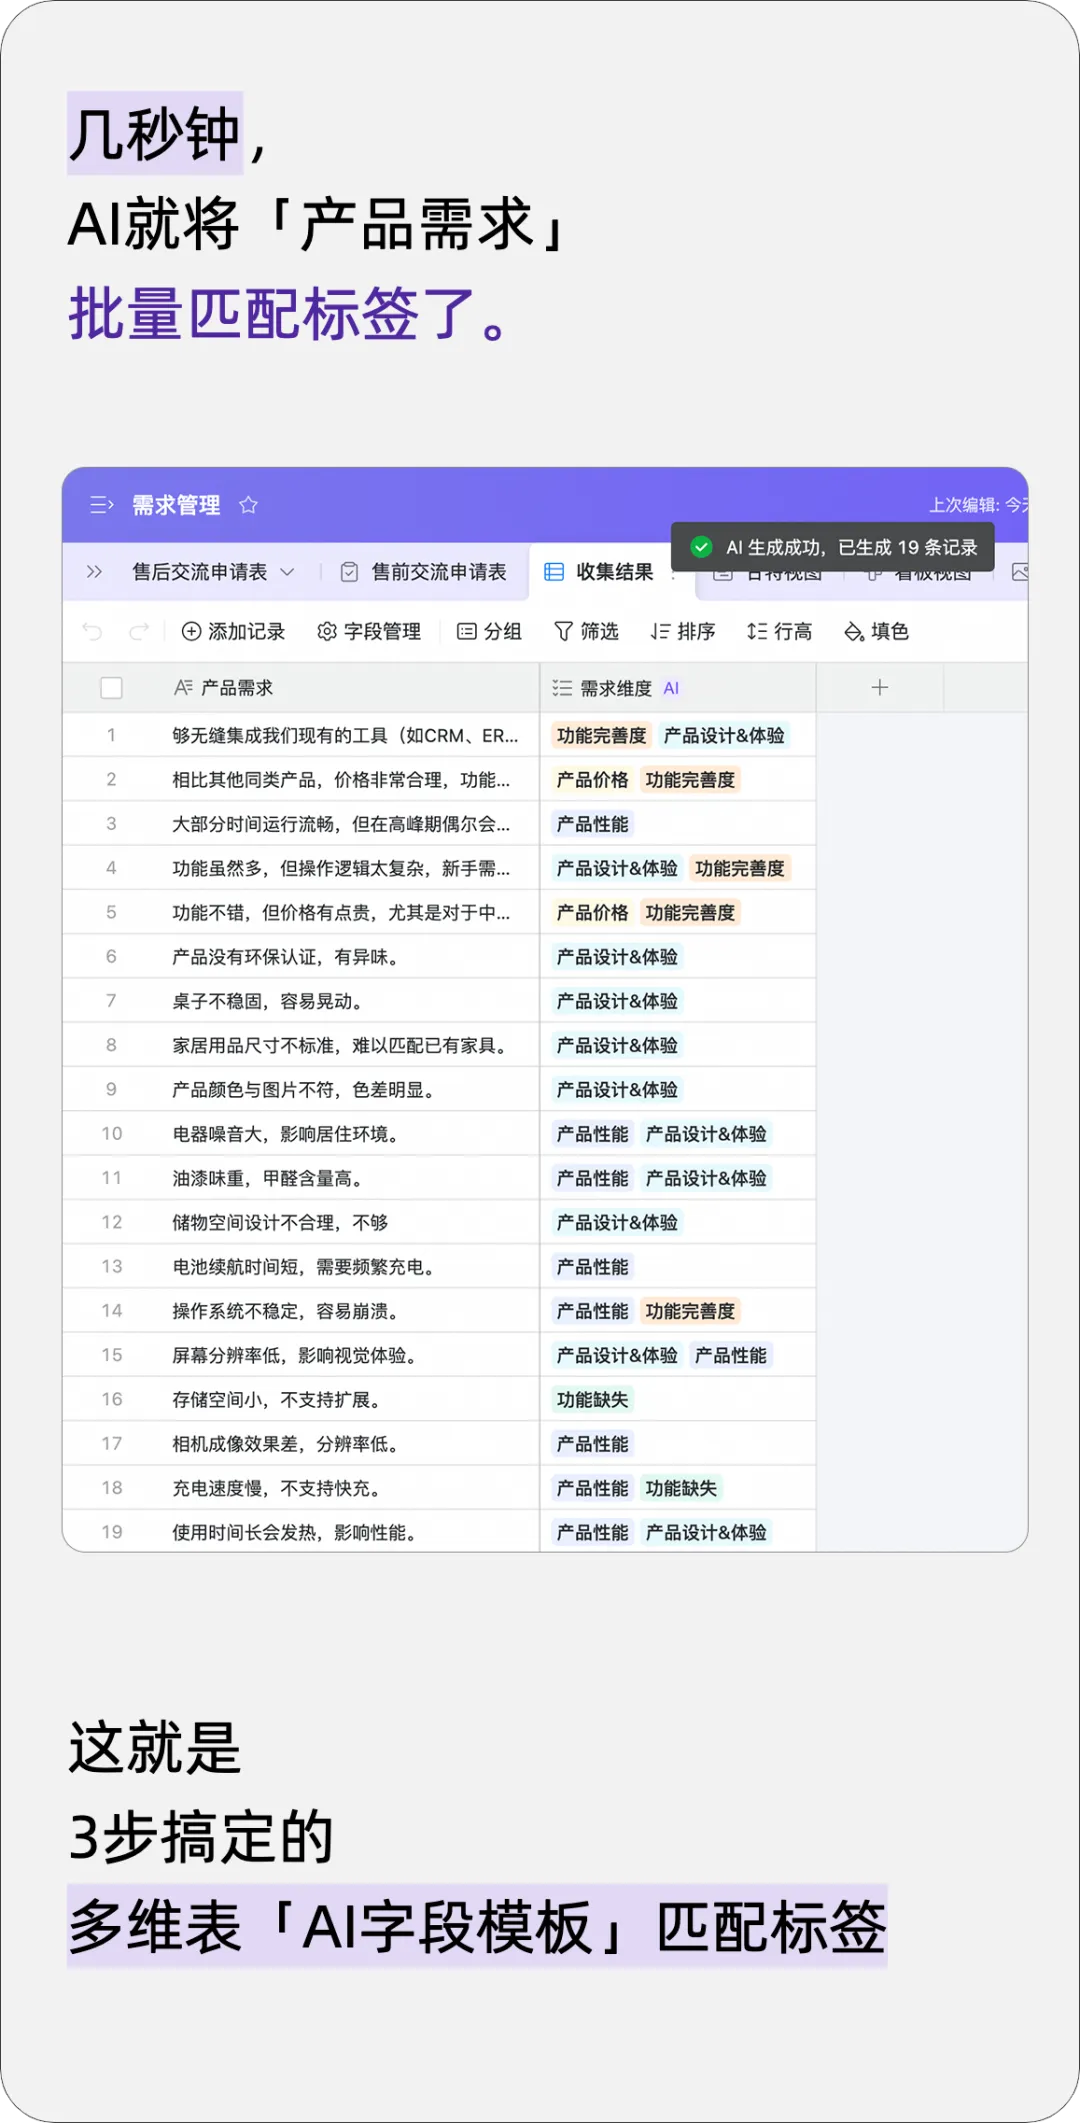Screen dimensions: 1080x2123
Task: Click 产品设计&体验 tag in row 19
Action: point(706,1532)
